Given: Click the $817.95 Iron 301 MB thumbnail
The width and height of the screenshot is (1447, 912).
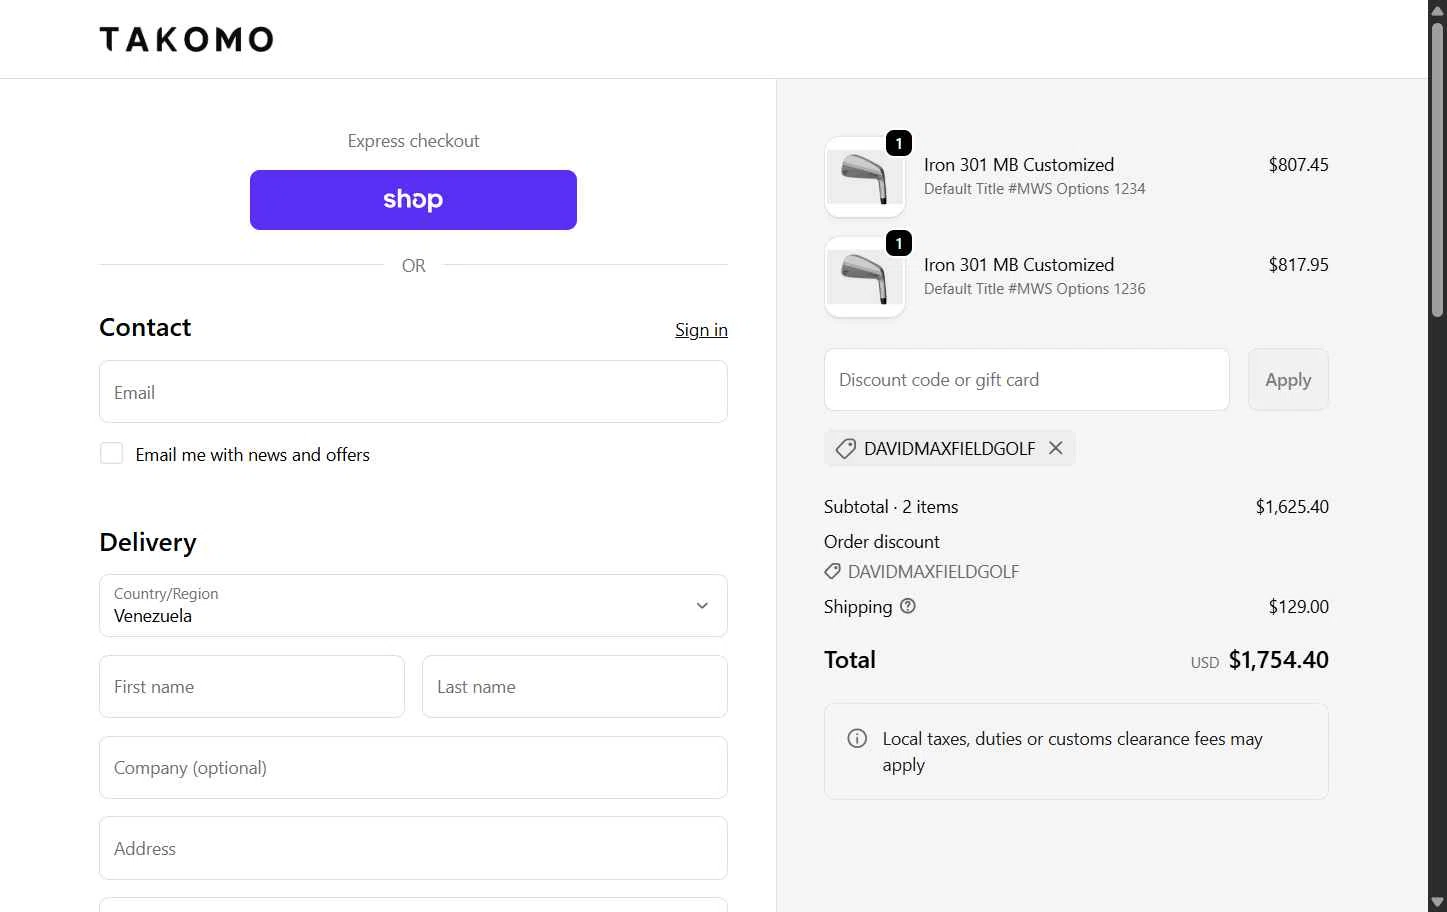Looking at the screenshot, I should (865, 278).
